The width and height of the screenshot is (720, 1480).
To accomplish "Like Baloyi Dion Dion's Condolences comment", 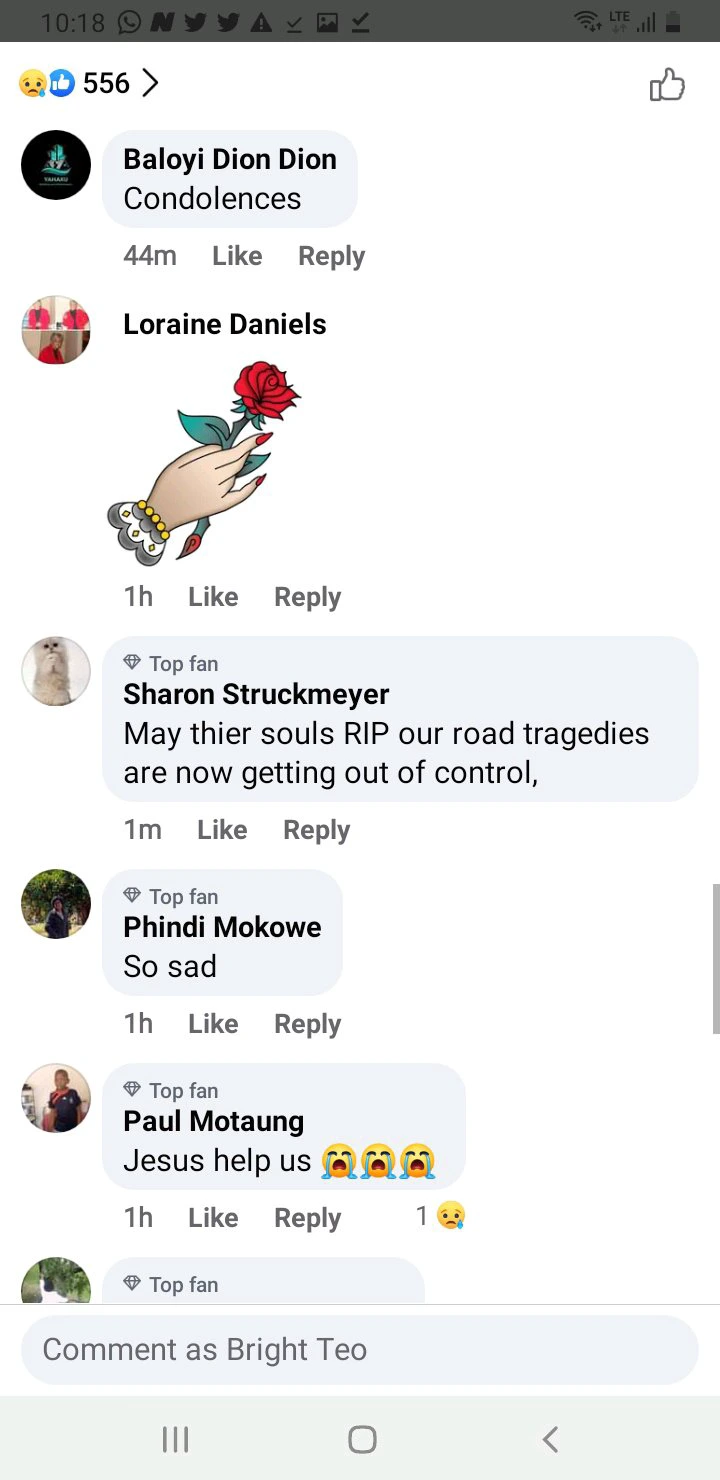I will [237, 256].
